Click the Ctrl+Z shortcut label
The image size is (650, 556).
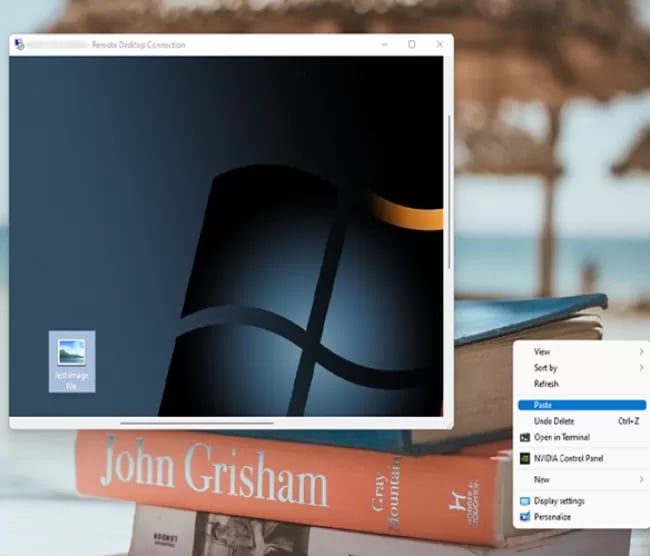[628, 421]
